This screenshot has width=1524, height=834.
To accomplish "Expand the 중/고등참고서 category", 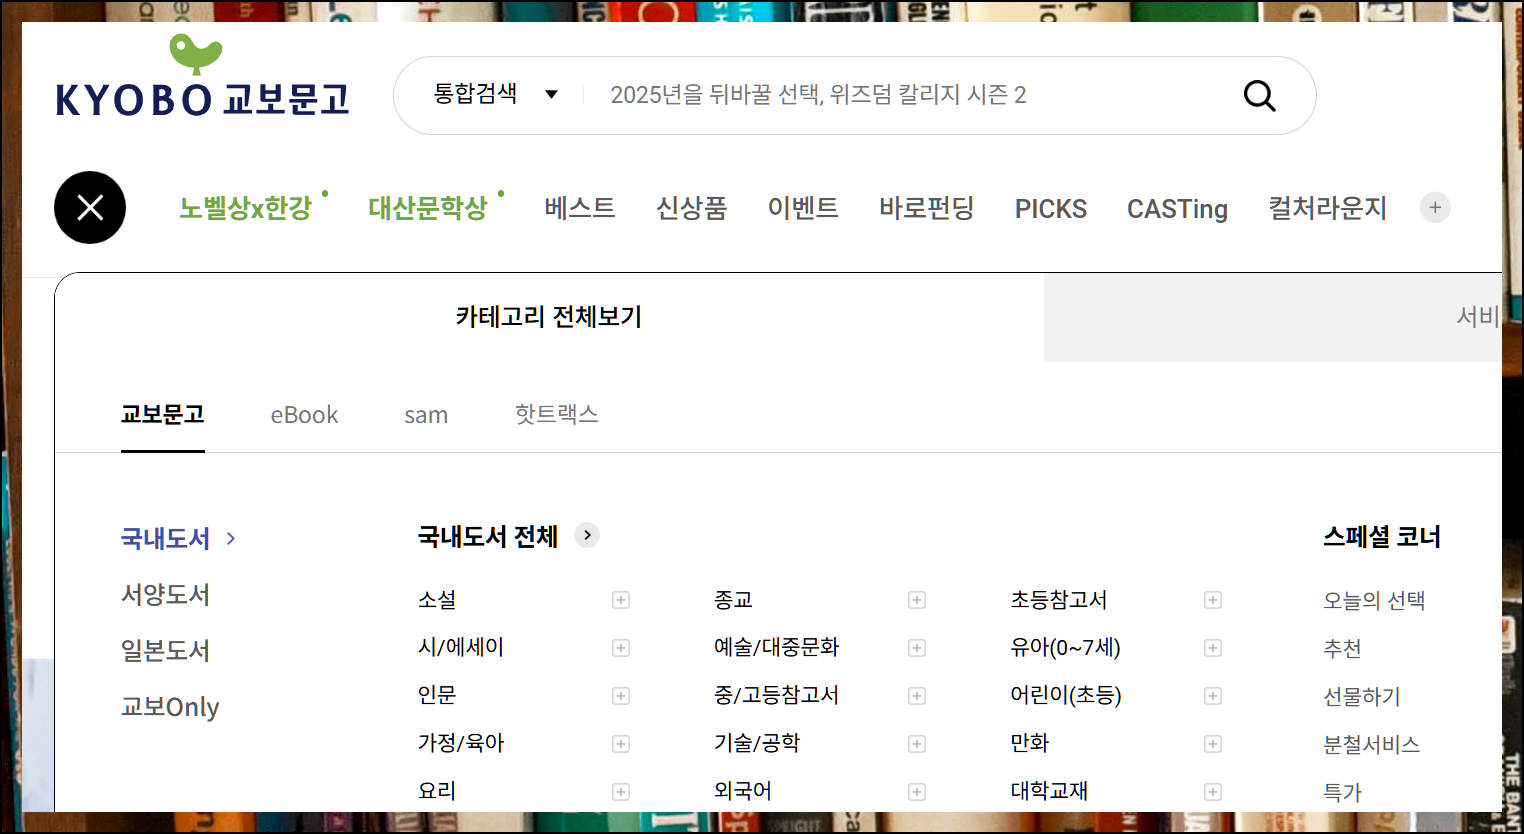I will click(917, 696).
